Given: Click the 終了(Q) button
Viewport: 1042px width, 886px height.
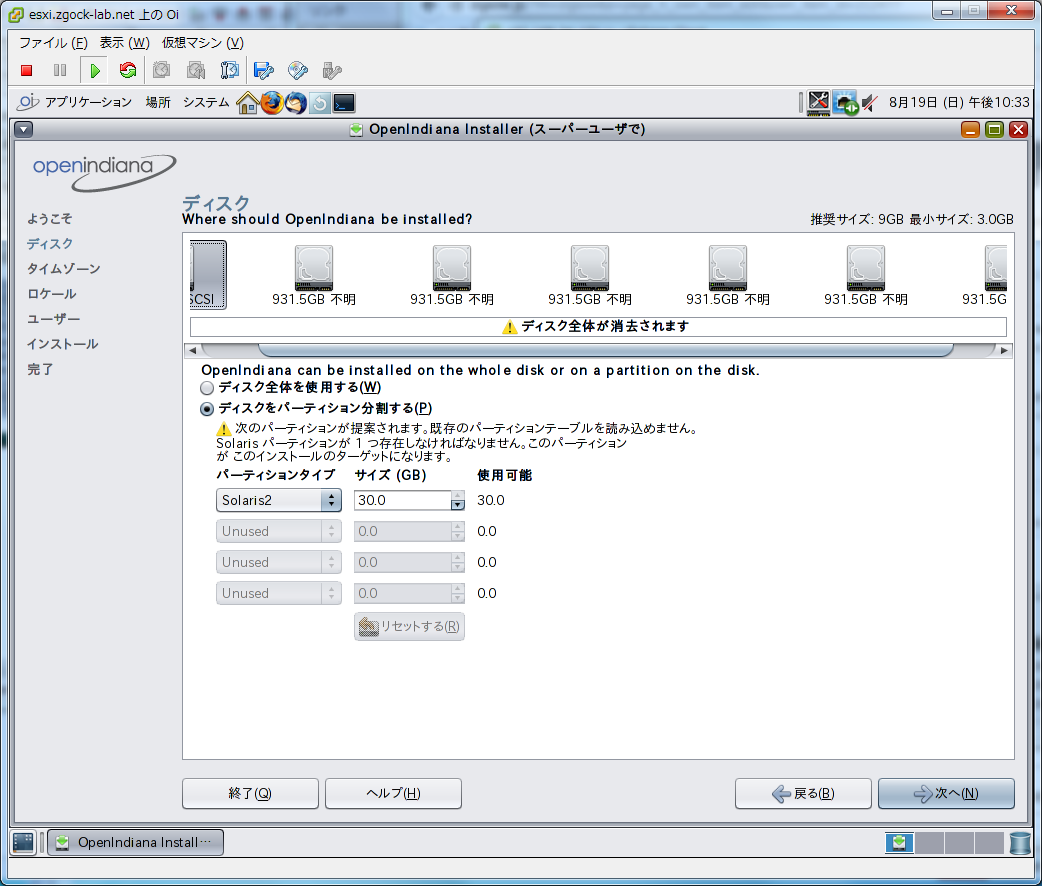Looking at the screenshot, I should [250, 794].
